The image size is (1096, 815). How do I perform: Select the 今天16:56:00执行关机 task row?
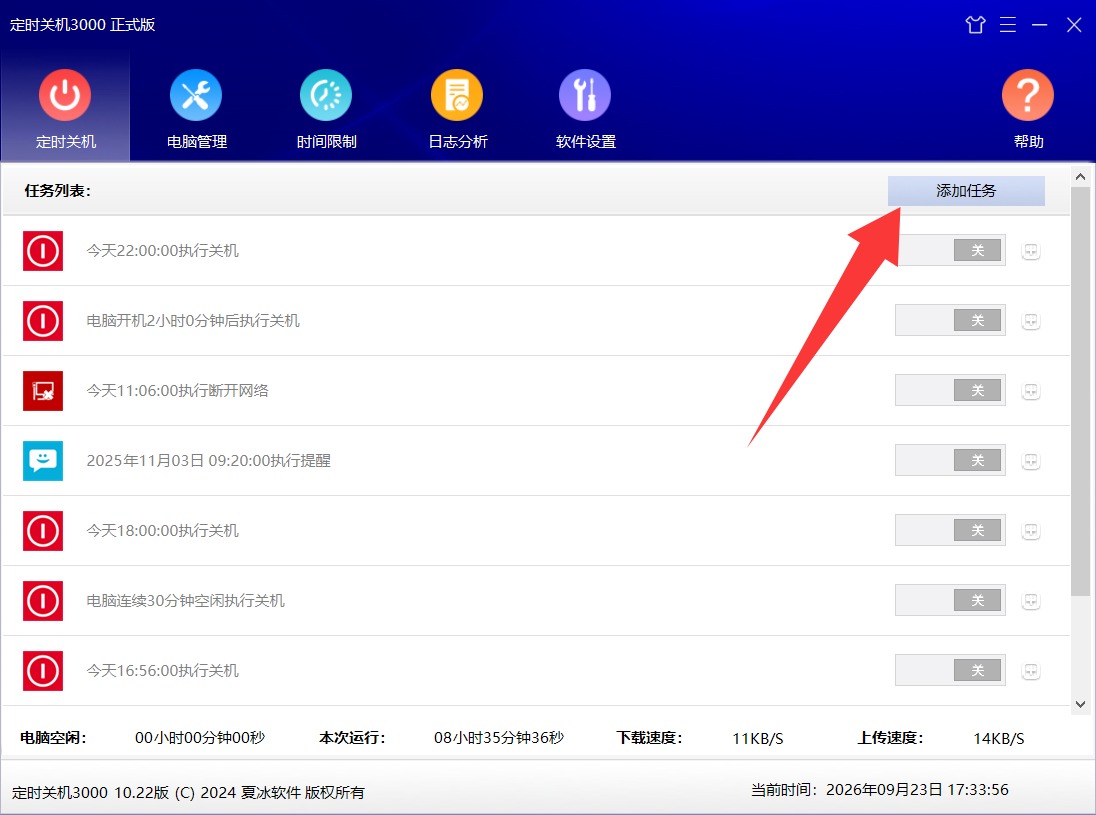coord(536,670)
